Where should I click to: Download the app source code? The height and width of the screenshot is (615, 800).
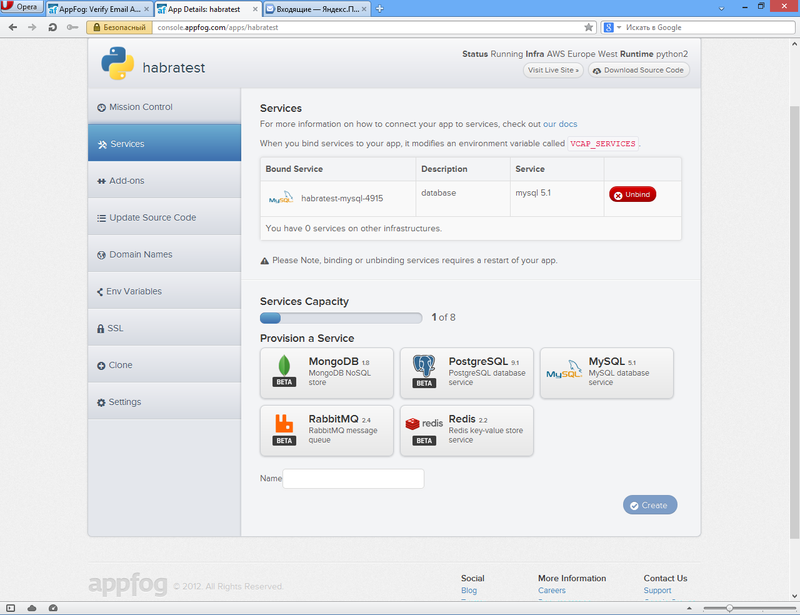point(639,70)
